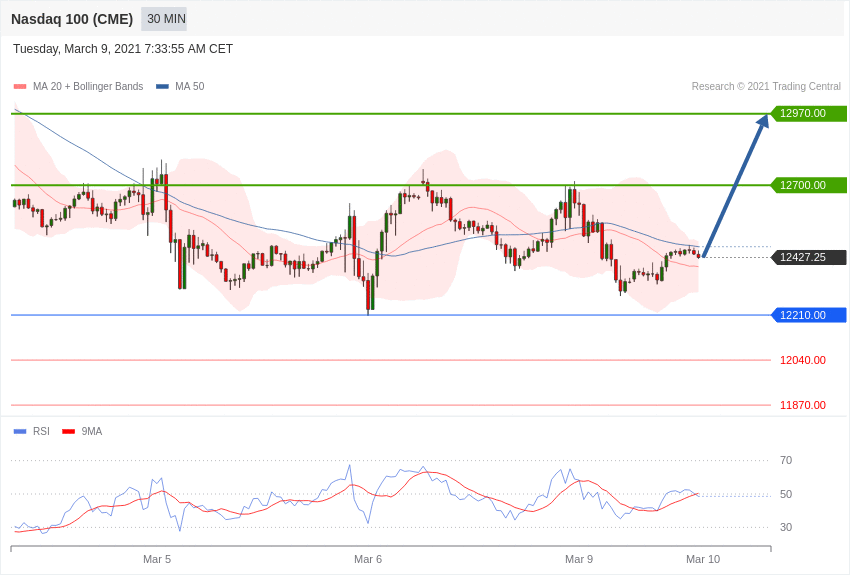The height and width of the screenshot is (576, 850).
Task: Click the 11870.00 red support value
Action: click(803, 405)
